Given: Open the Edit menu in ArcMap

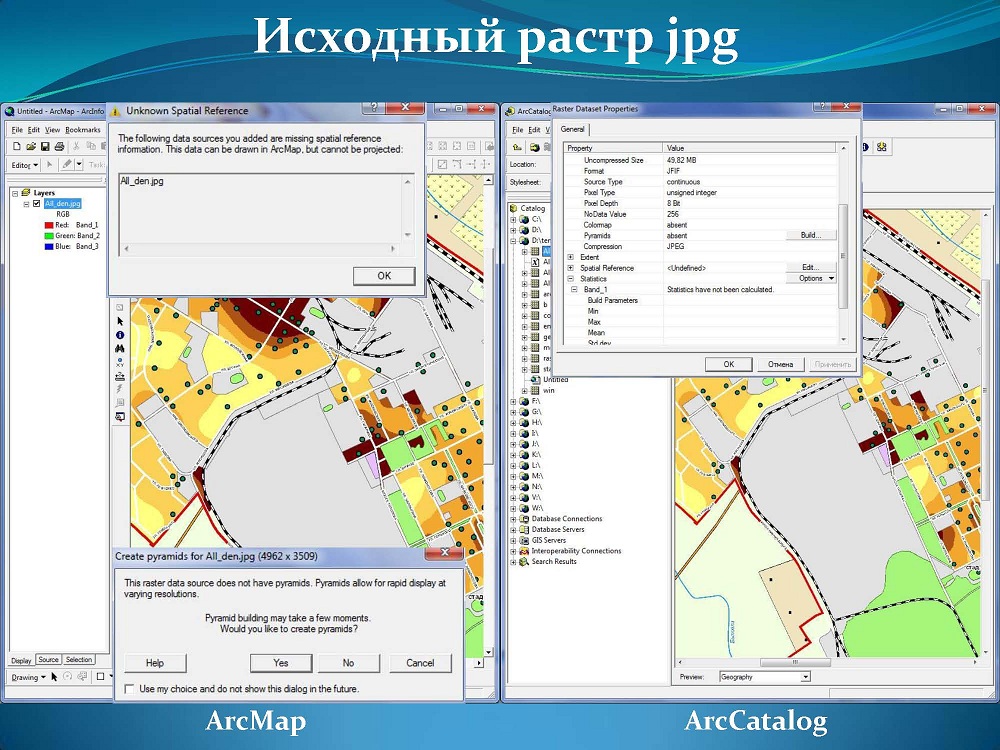Looking at the screenshot, I should tap(34, 129).
